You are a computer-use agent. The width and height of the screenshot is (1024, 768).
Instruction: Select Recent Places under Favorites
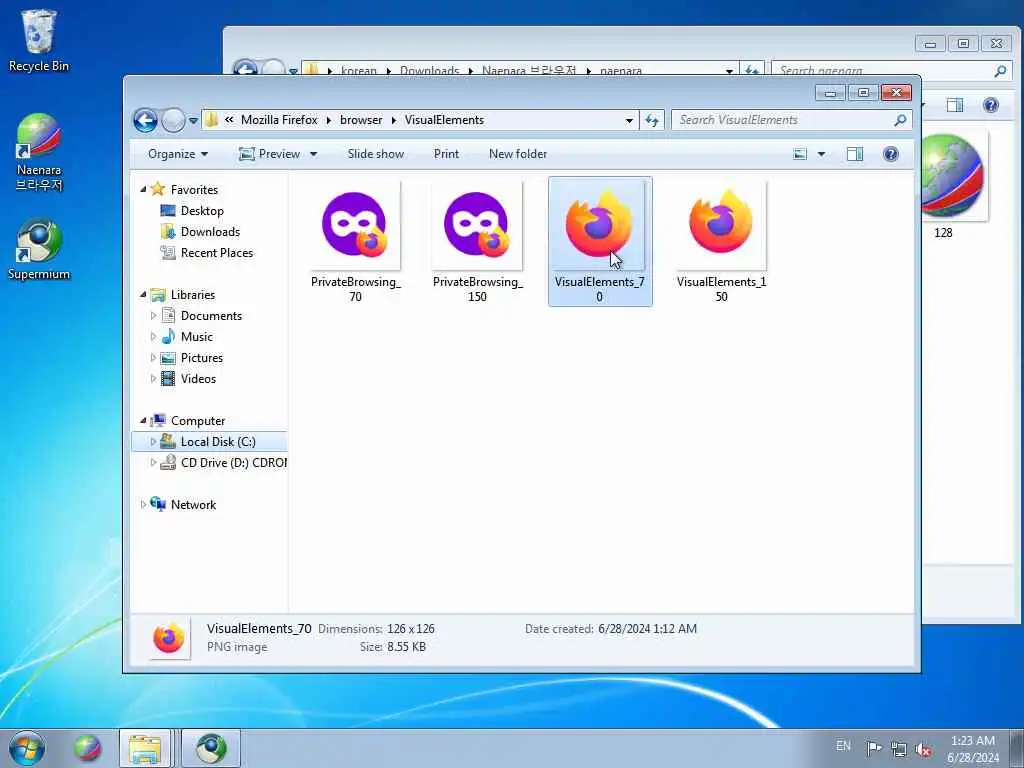[x=216, y=253]
